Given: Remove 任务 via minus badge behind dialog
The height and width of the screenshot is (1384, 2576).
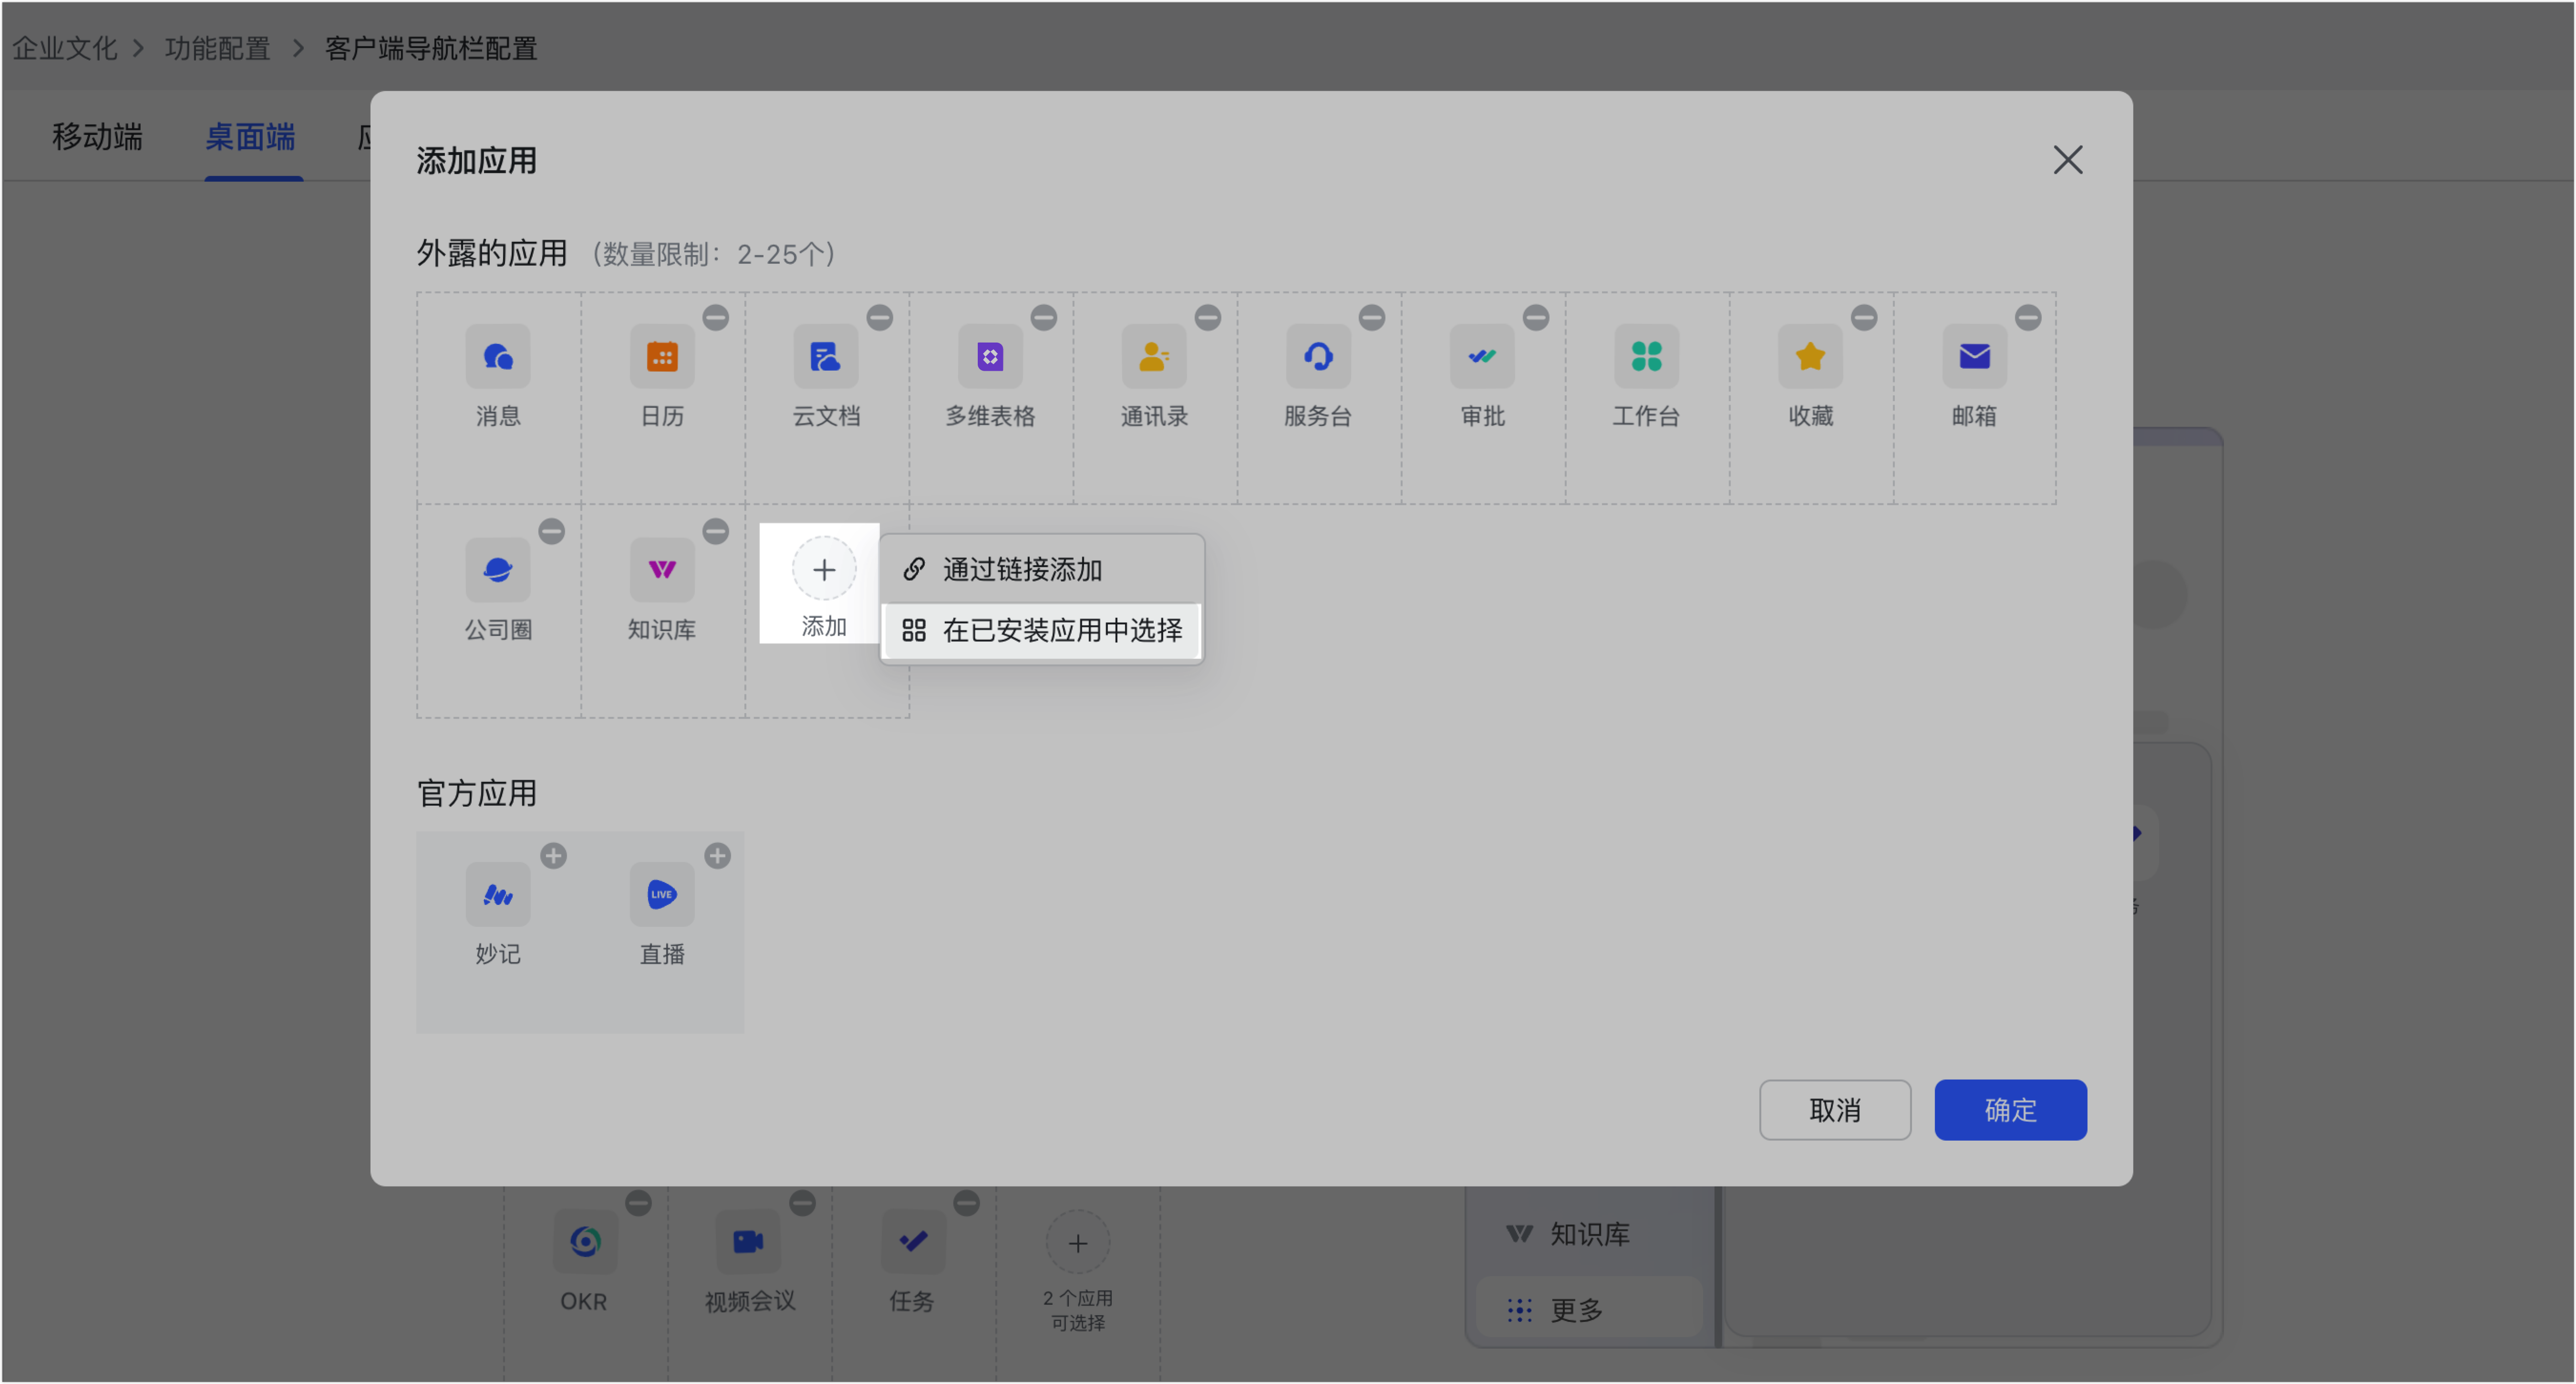Looking at the screenshot, I should pyautogui.click(x=966, y=1202).
